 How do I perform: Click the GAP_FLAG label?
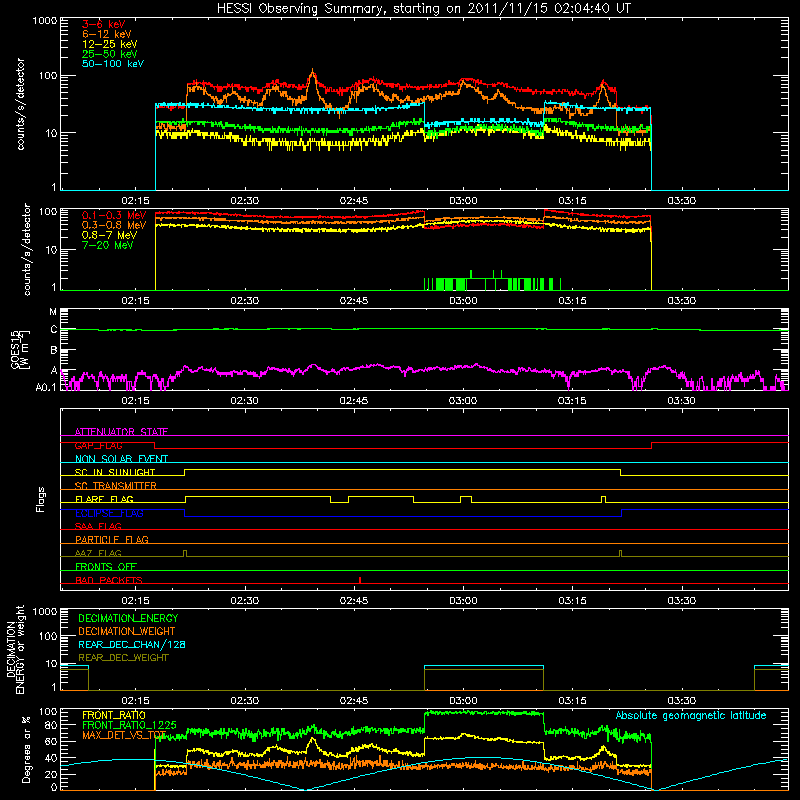98,445
